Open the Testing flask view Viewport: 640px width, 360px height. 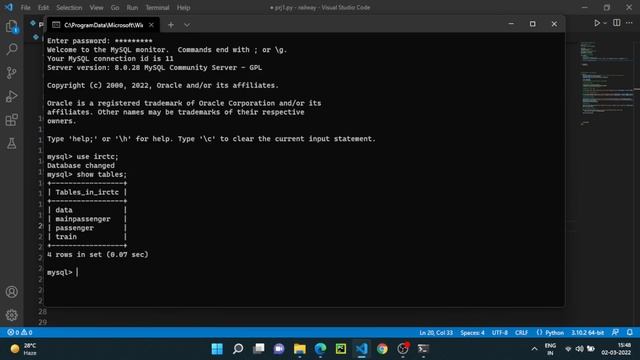pos(12,143)
